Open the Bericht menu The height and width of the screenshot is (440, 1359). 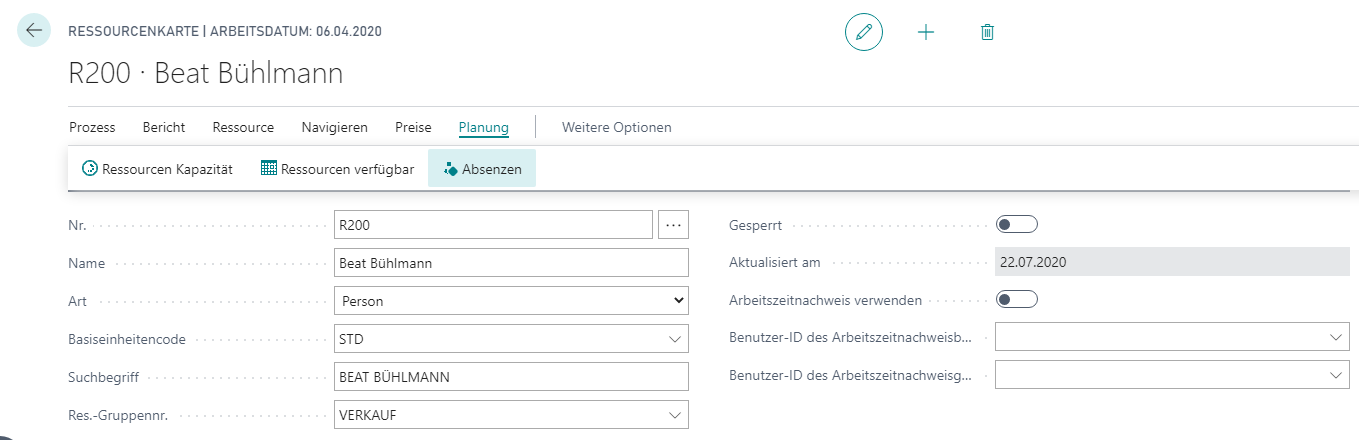[164, 127]
